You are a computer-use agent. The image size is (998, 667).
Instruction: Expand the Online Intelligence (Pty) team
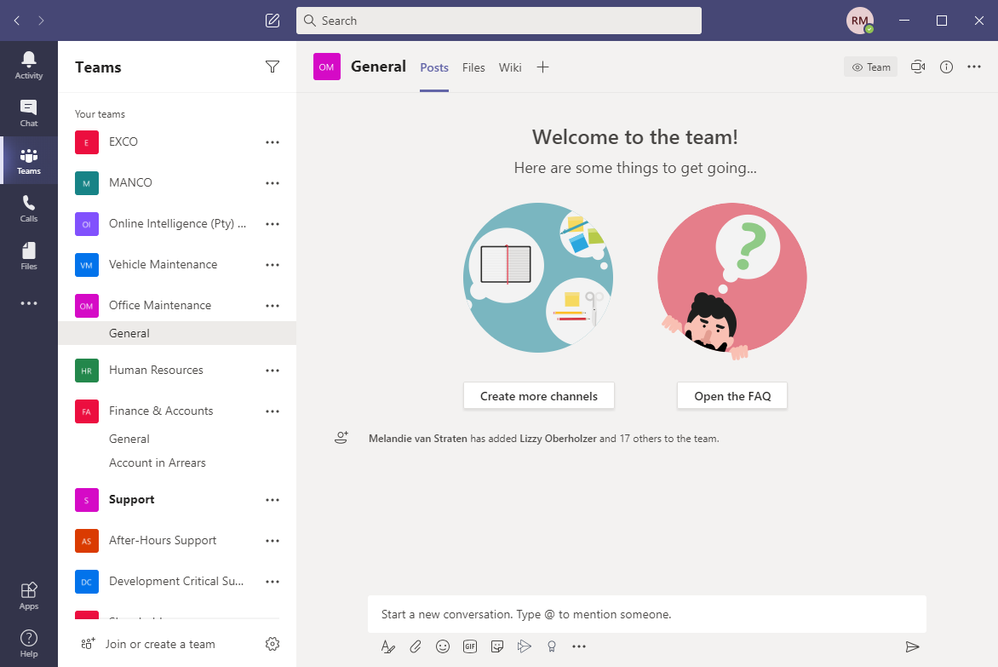pos(177,223)
